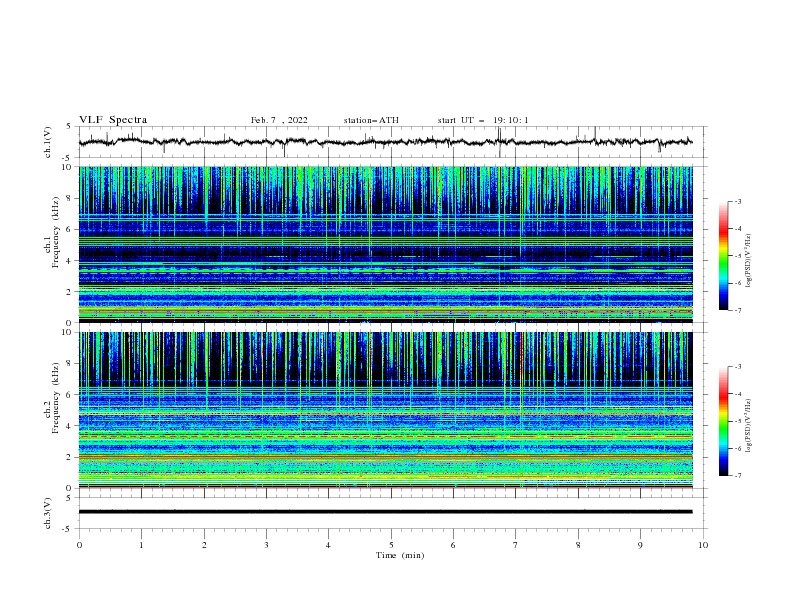Image resolution: width=792 pixels, height=612 pixels.
Task: Click the ch.1 spectrogram color bar
Action: tap(723, 256)
